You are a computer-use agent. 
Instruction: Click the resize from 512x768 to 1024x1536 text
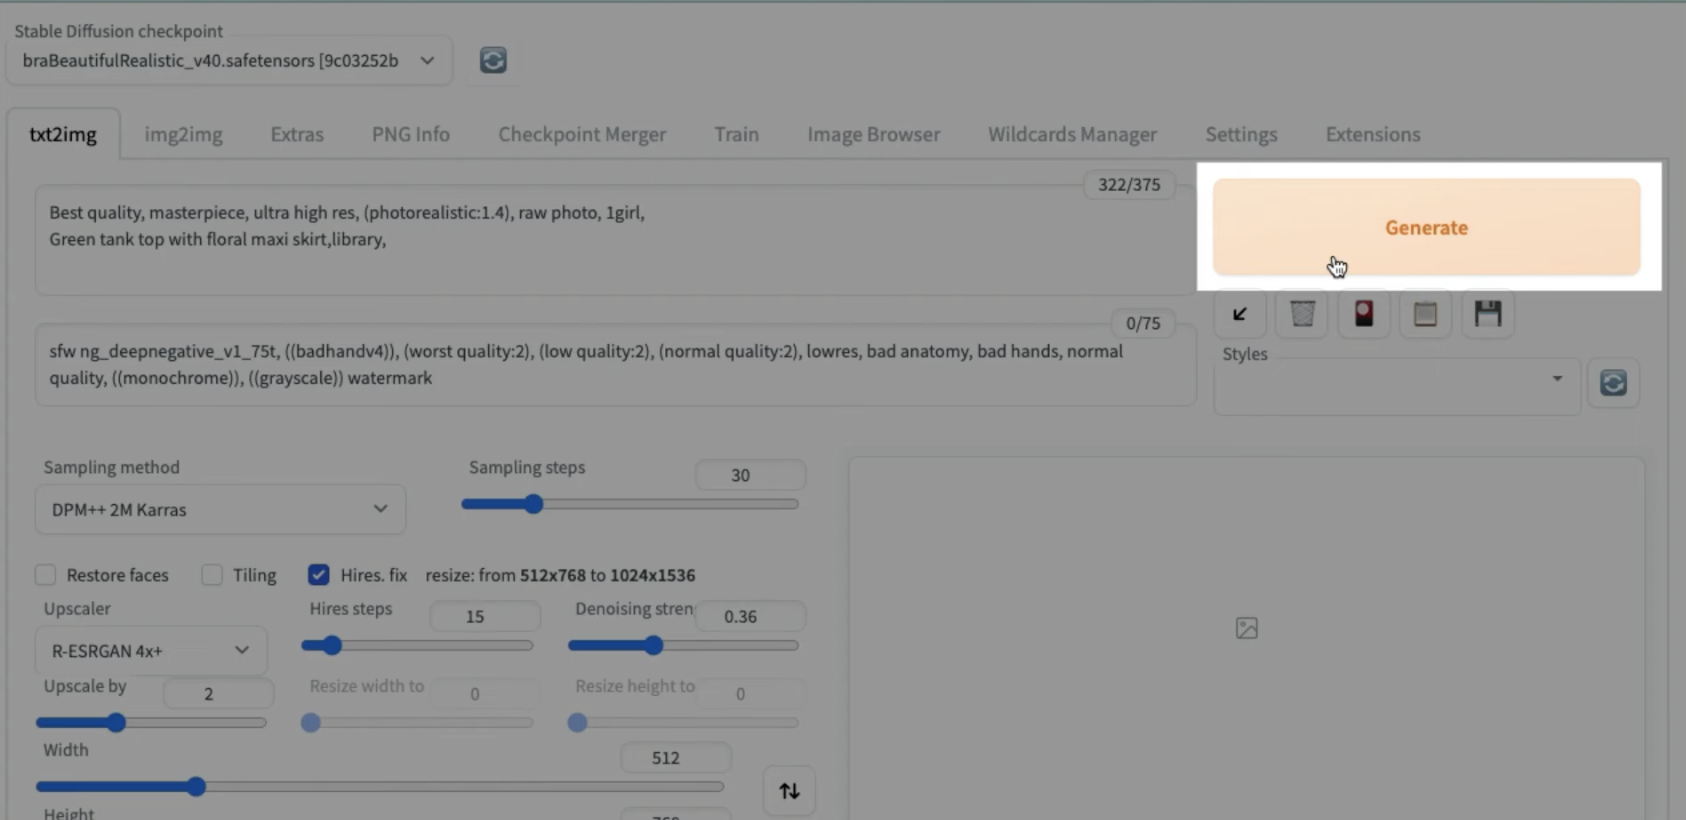pos(560,575)
